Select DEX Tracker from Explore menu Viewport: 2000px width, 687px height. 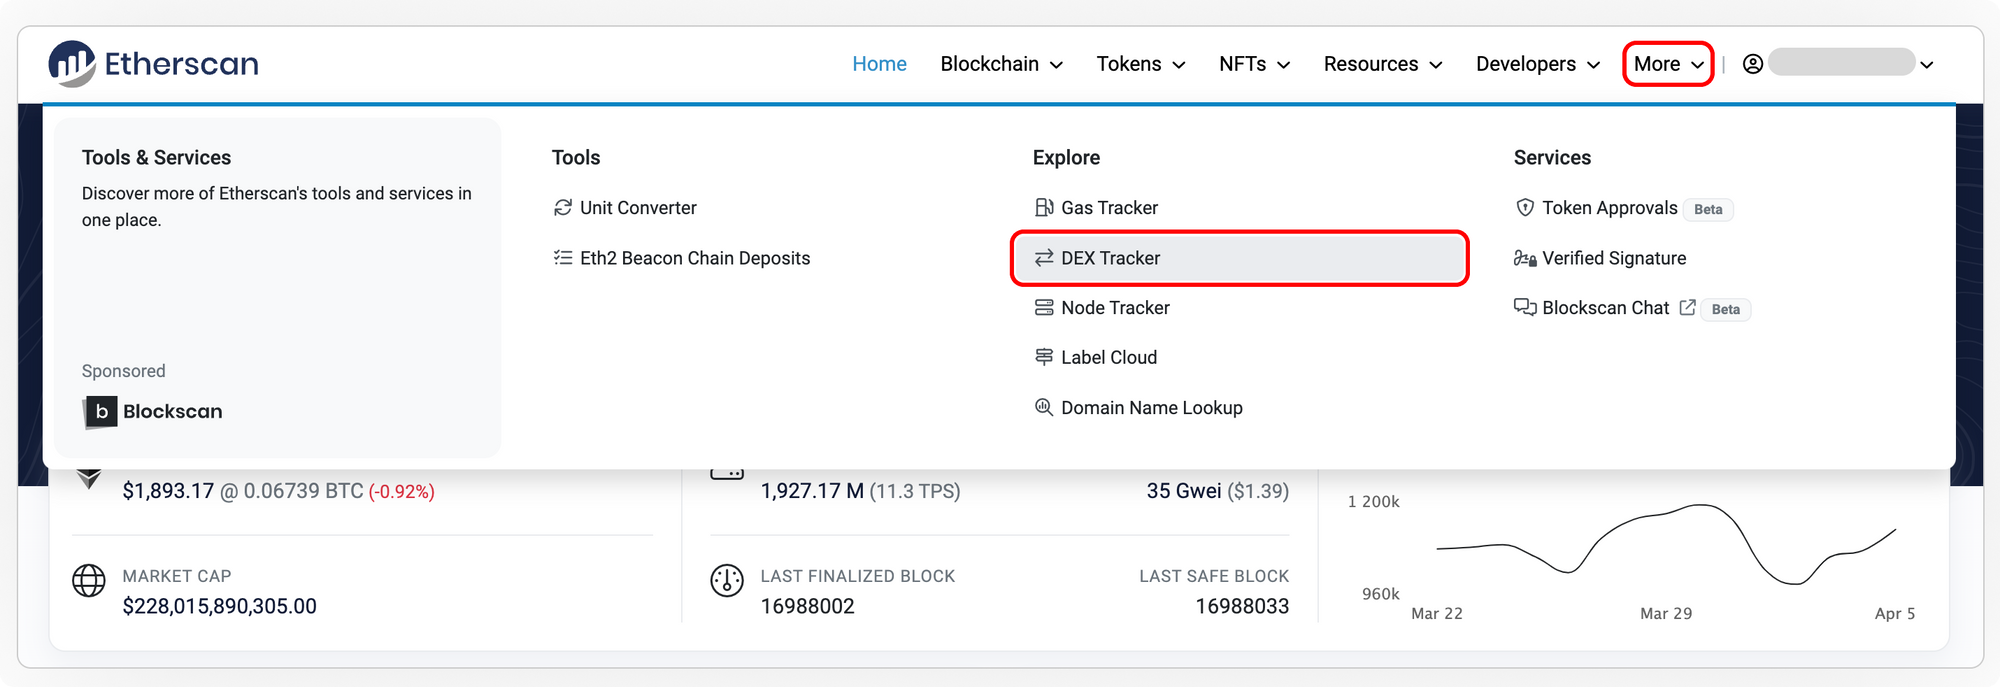click(x=1110, y=258)
